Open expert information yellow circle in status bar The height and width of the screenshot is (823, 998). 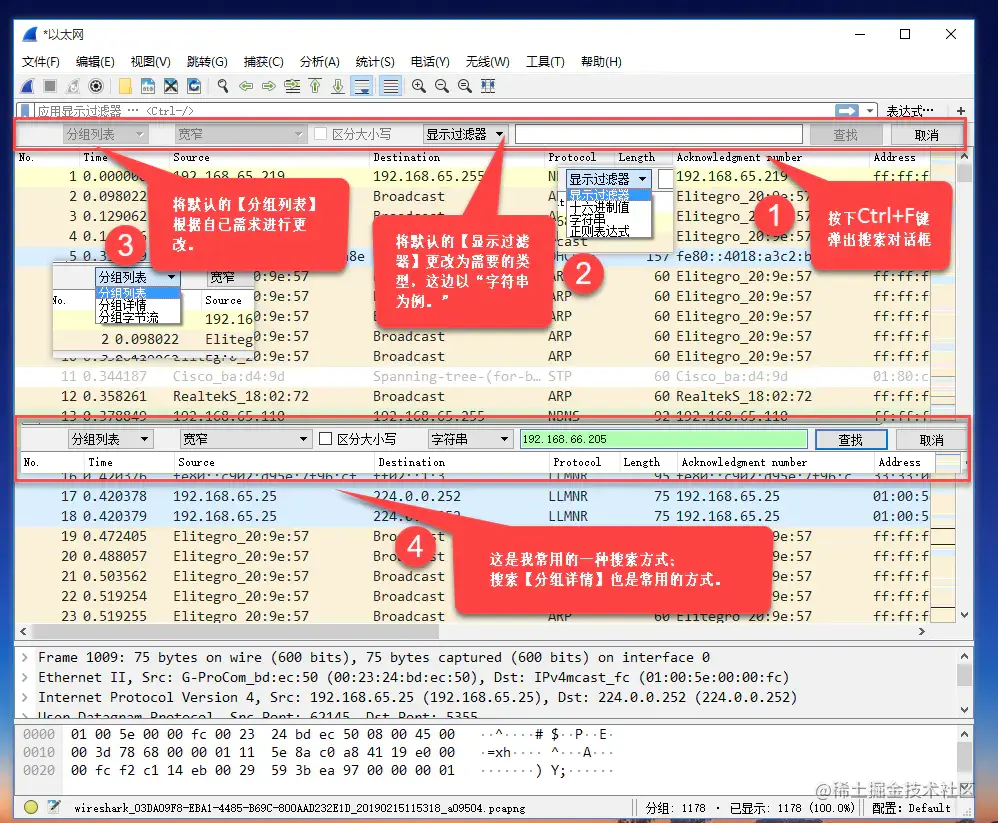[x=31, y=807]
